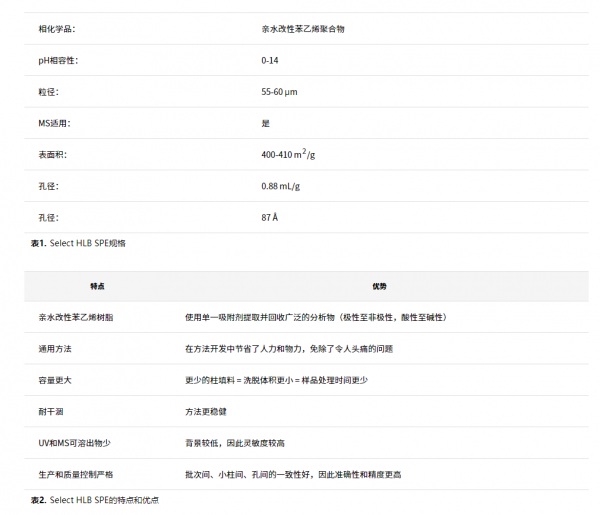Click the 优势 column header
The height and width of the screenshot is (515, 600).
(x=379, y=286)
